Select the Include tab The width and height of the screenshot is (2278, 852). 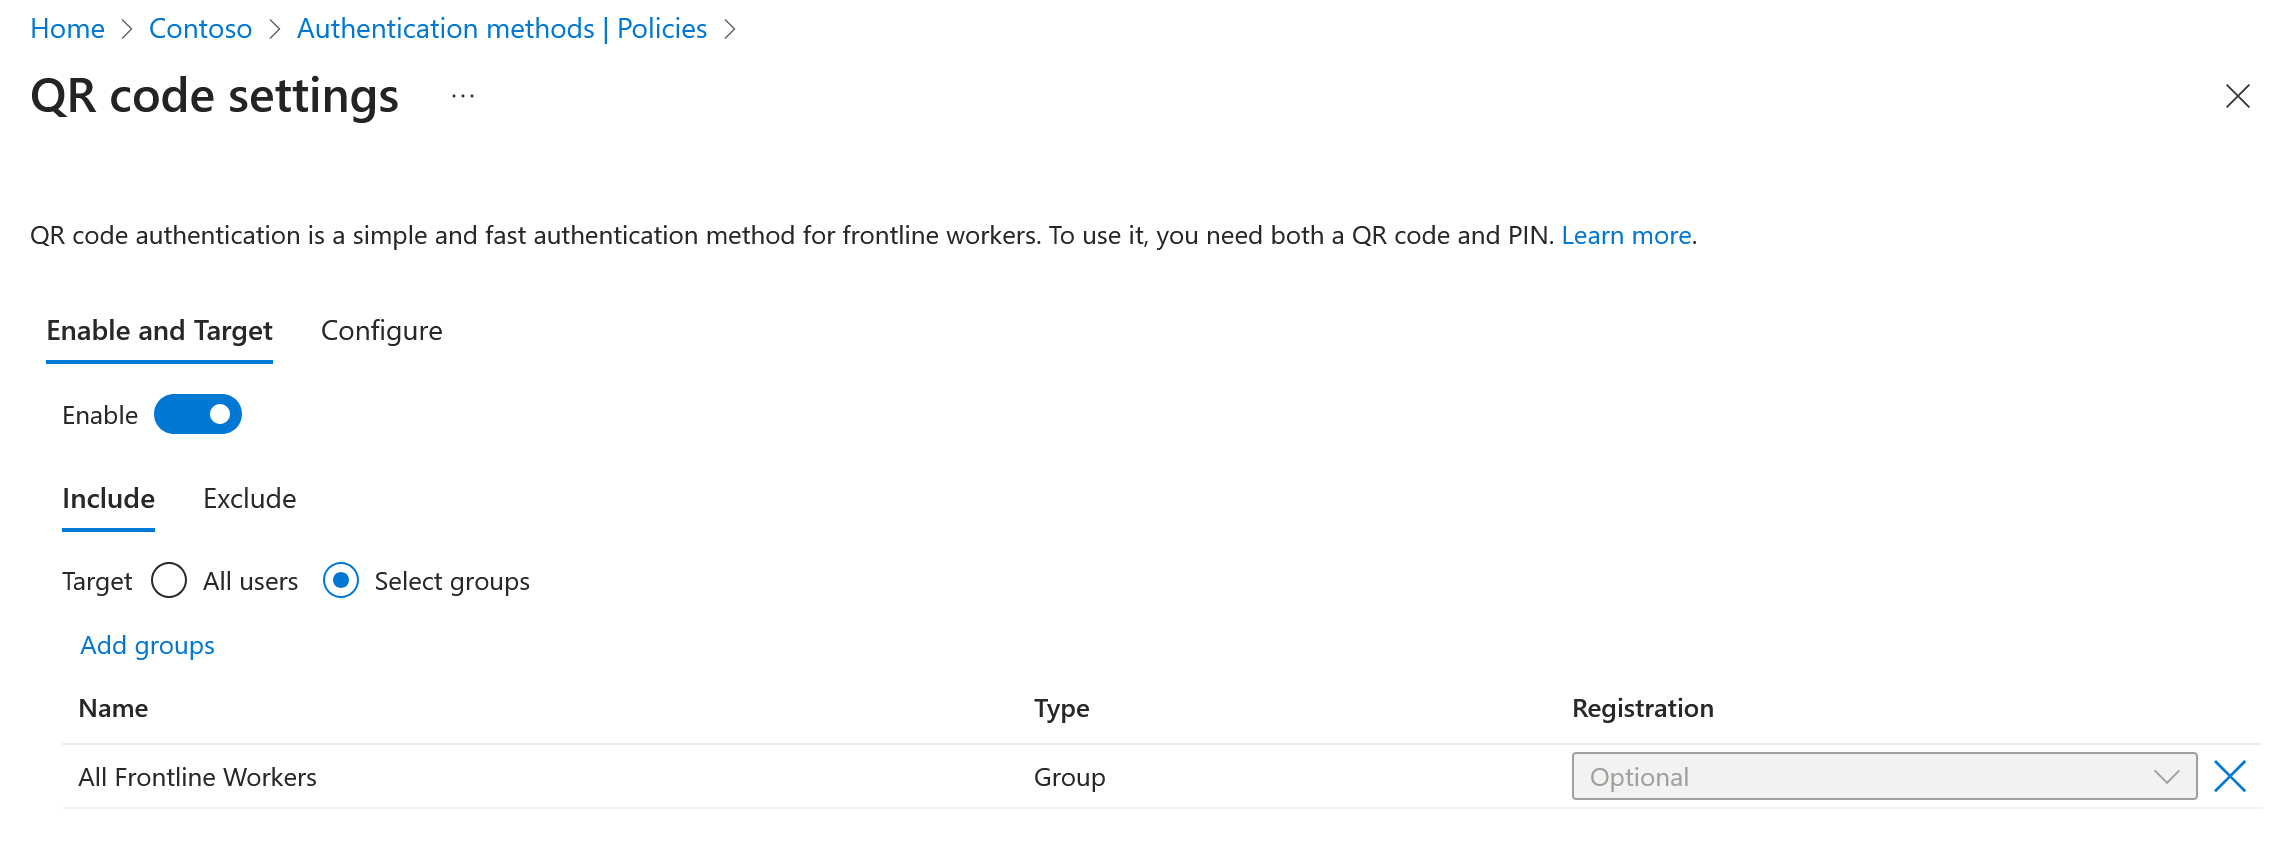(x=108, y=498)
